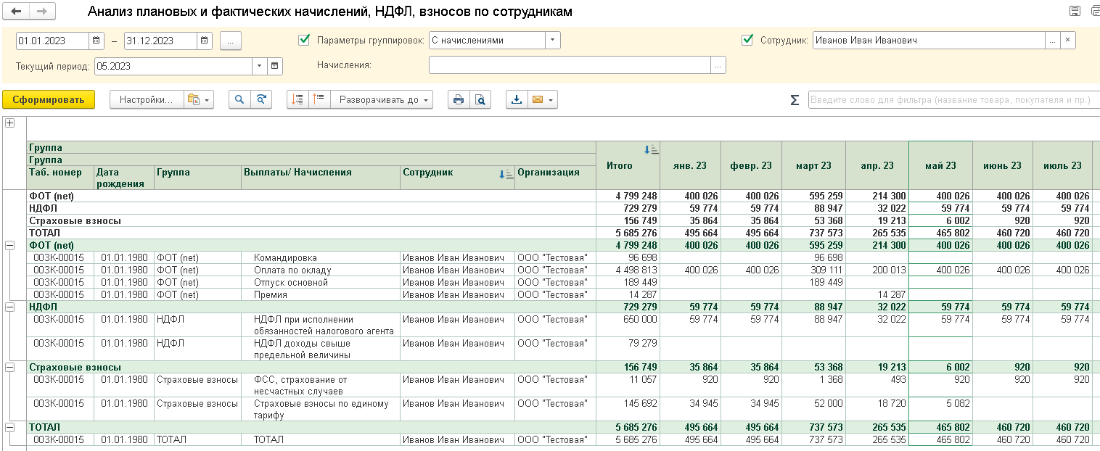
Task: Go back with the left arrow button
Action: coord(17,12)
